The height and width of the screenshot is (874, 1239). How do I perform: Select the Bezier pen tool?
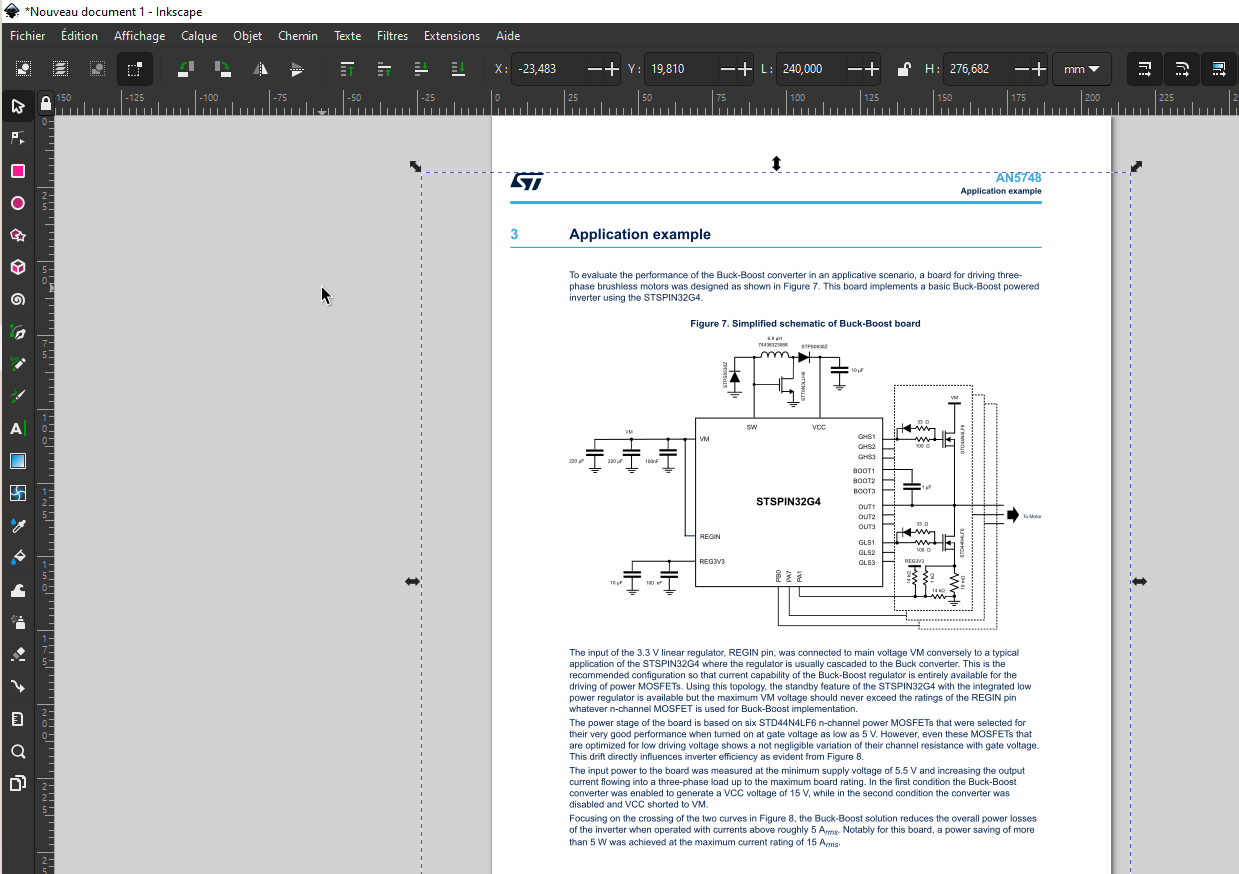pyautogui.click(x=17, y=332)
